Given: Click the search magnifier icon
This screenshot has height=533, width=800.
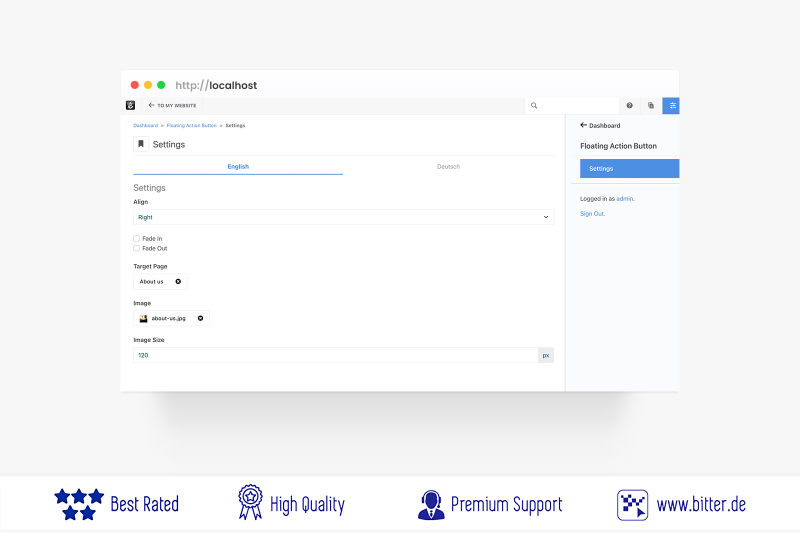Looking at the screenshot, I should (x=534, y=105).
